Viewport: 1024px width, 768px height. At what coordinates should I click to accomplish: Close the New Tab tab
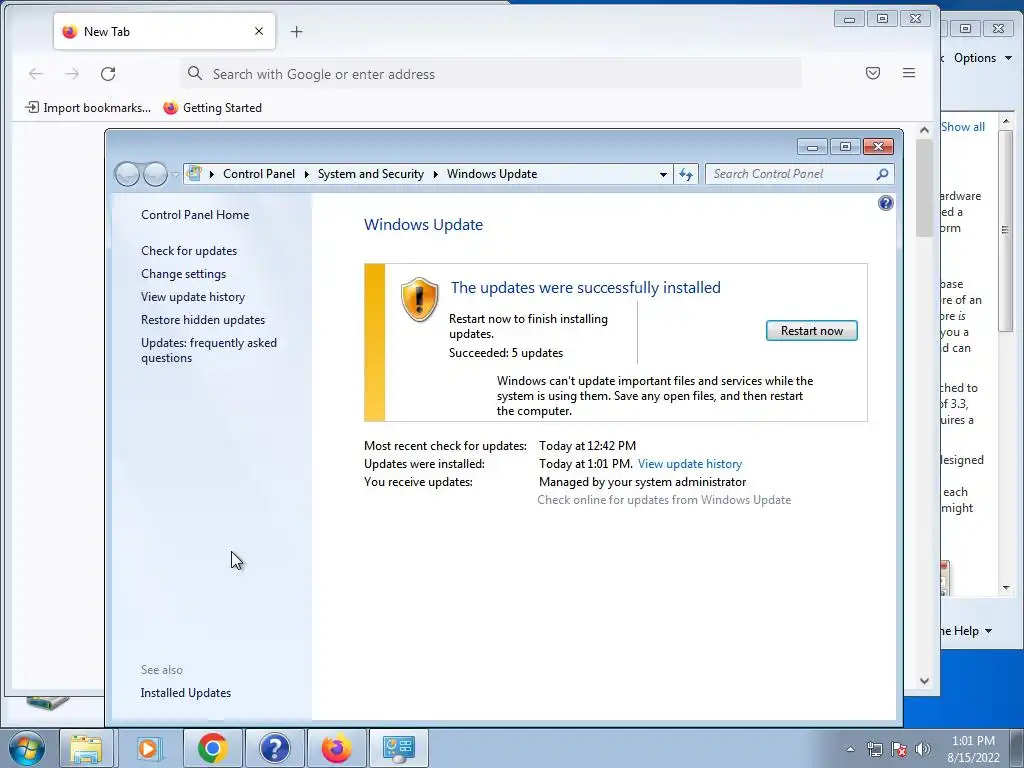click(x=259, y=31)
